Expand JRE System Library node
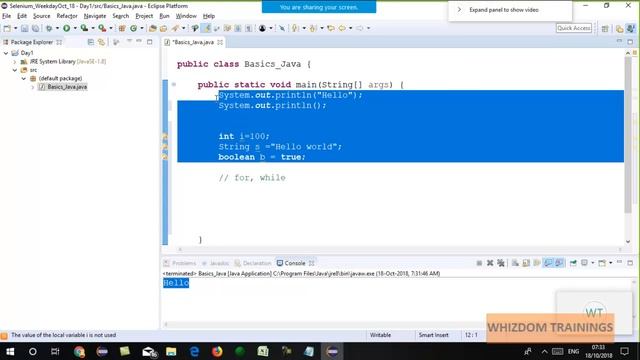640x360 pixels. click(x=15, y=62)
